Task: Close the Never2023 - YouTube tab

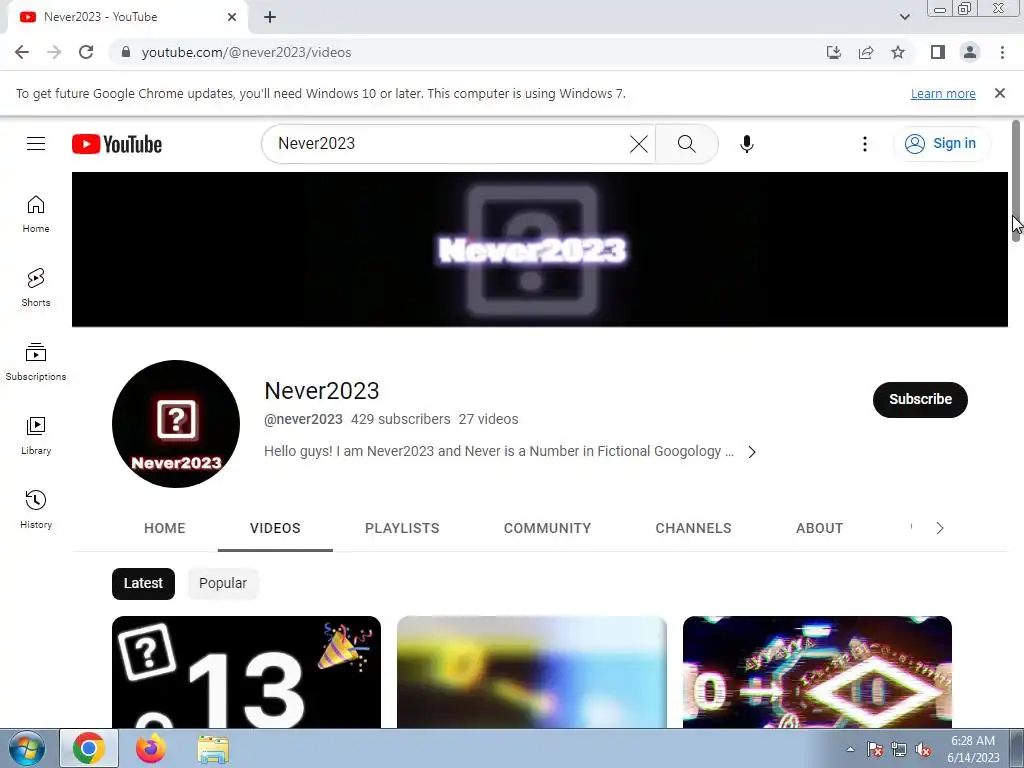Action: coord(232,17)
